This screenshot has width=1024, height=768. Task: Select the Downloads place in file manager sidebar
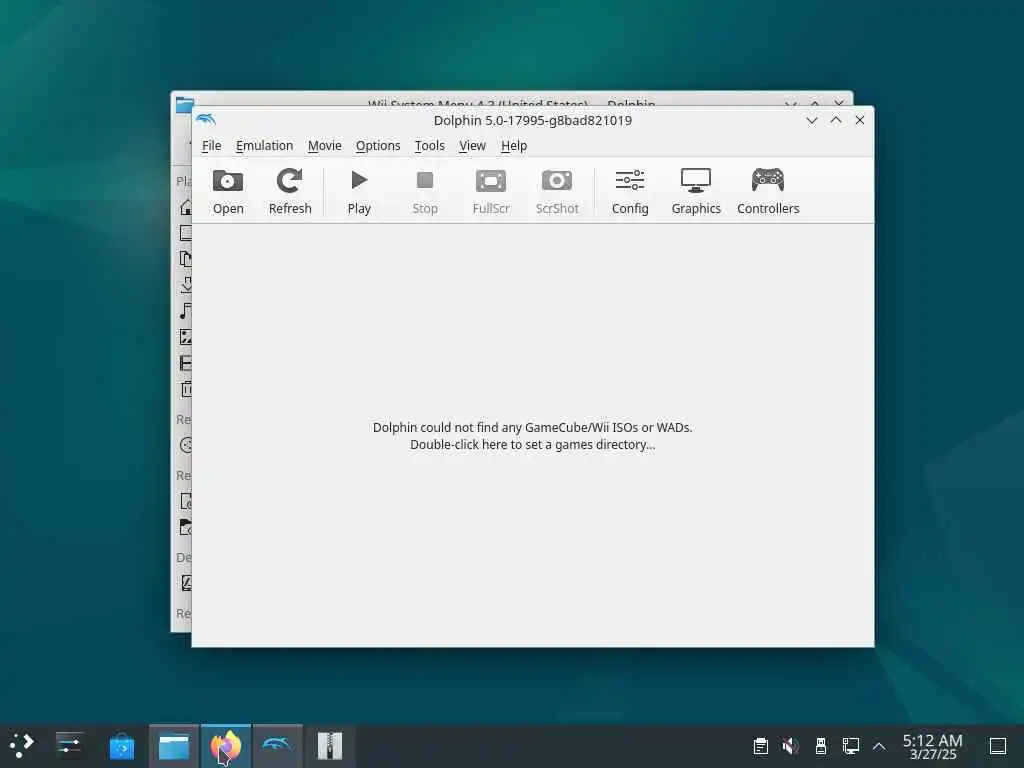point(185,285)
